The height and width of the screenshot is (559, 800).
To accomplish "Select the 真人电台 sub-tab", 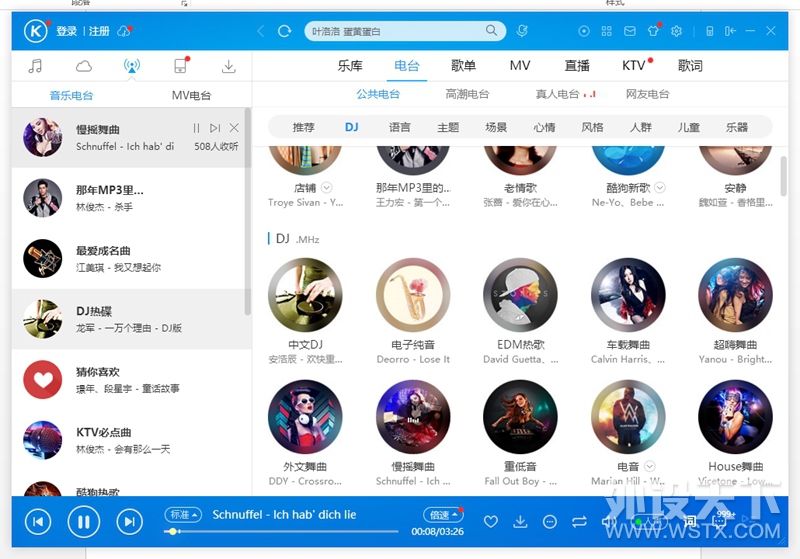I will 557,94.
